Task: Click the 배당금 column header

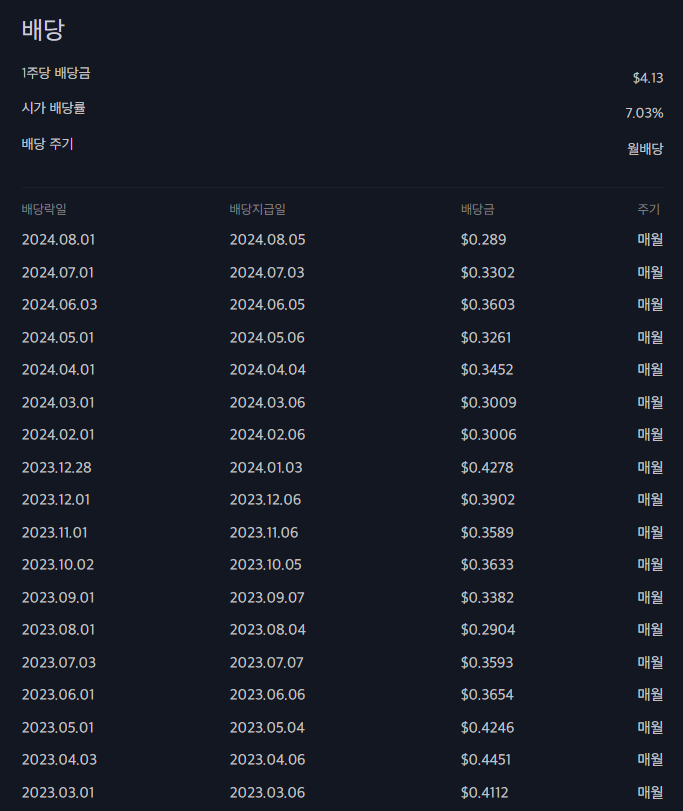Action: pyautogui.click(x=477, y=209)
